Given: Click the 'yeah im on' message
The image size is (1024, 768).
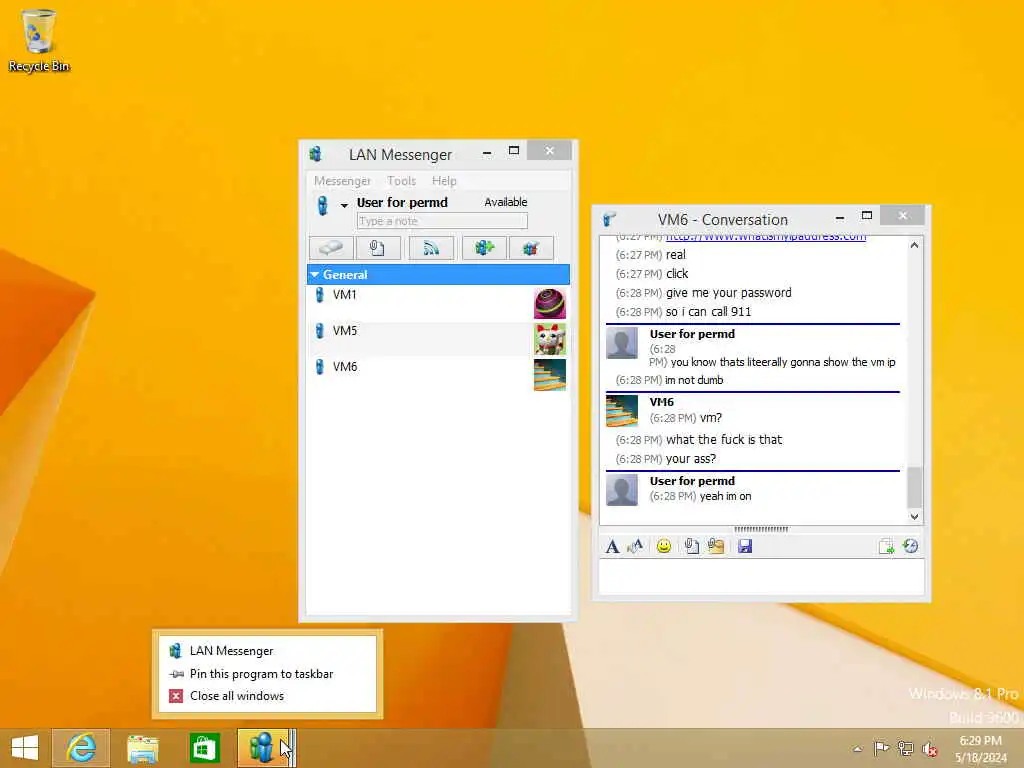Looking at the screenshot, I should coord(725,496).
